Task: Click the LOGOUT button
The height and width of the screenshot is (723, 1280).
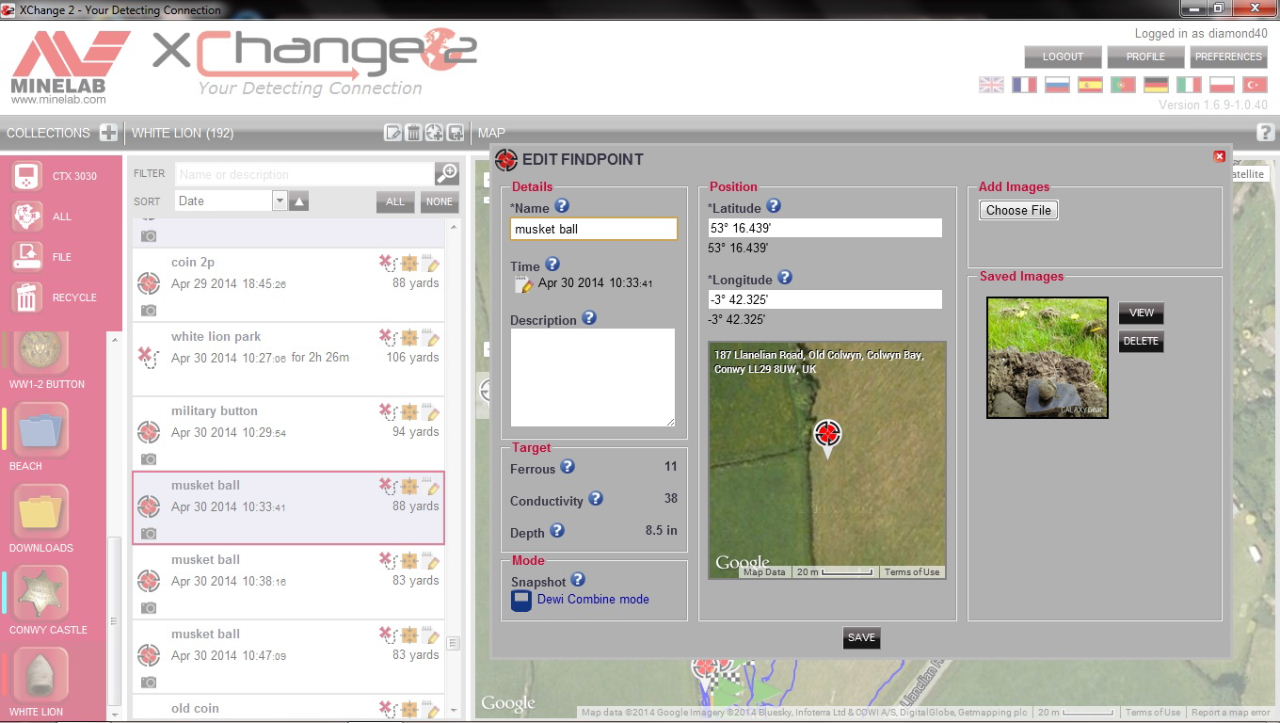Action: (x=1063, y=57)
